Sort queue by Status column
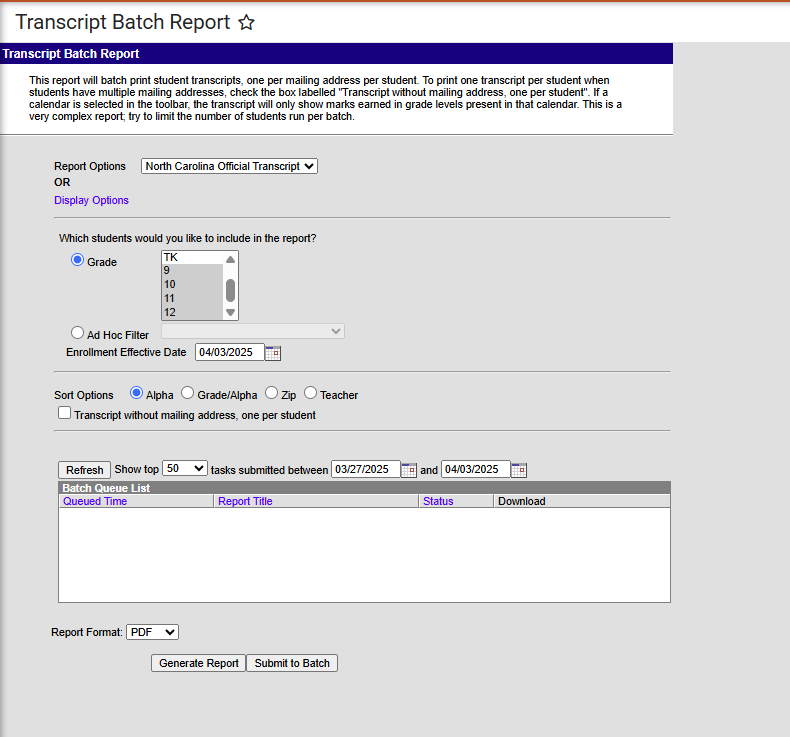This screenshot has width=790, height=737. click(438, 501)
